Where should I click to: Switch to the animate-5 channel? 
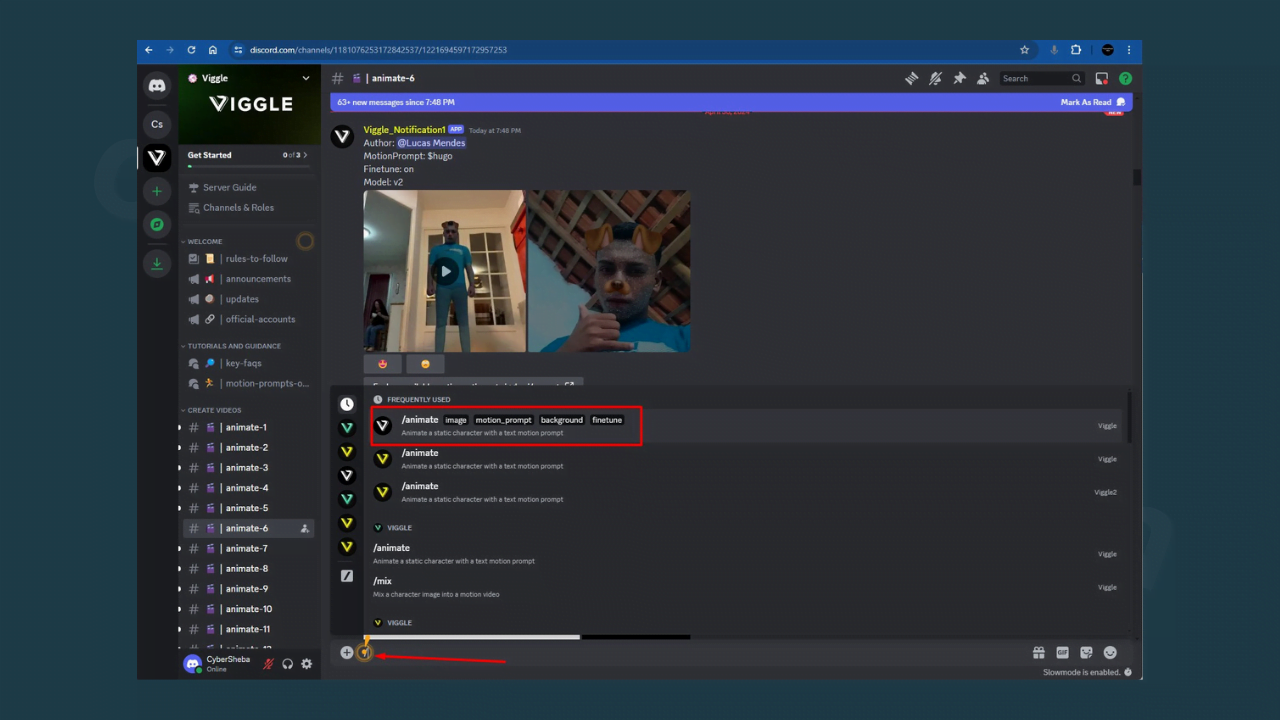click(x=247, y=508)
